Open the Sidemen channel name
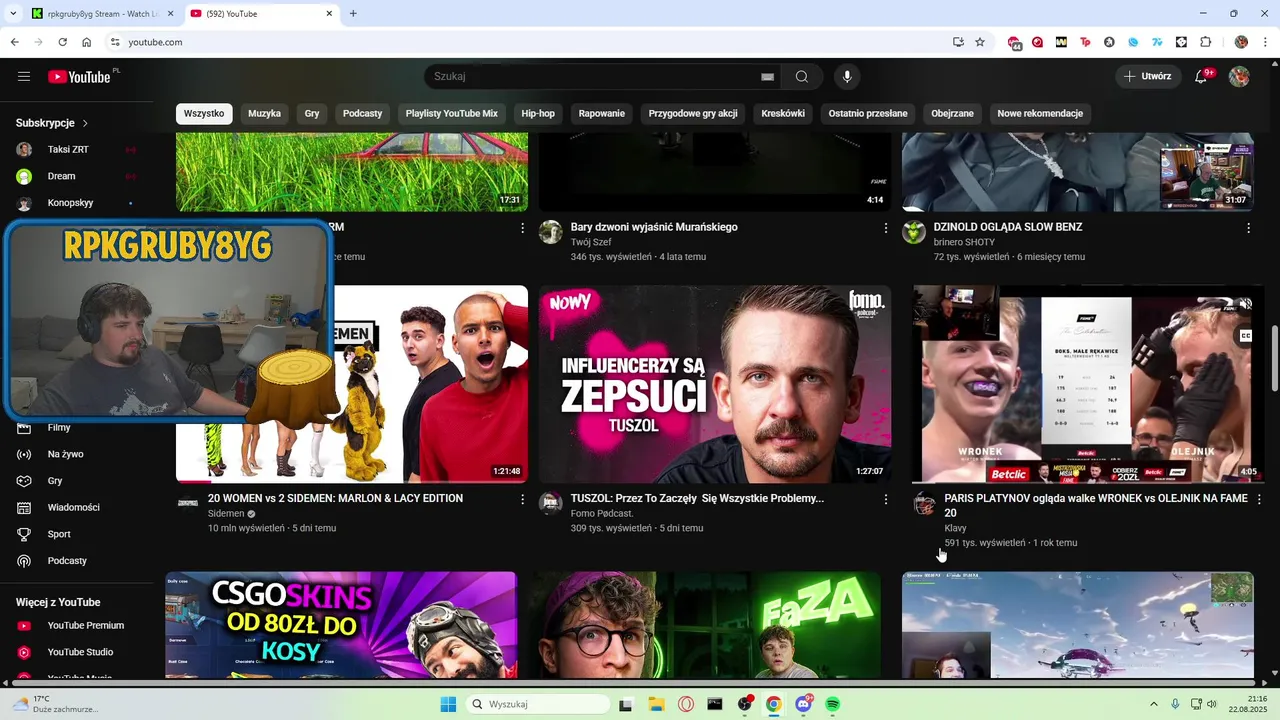 [x=226, y=514]
